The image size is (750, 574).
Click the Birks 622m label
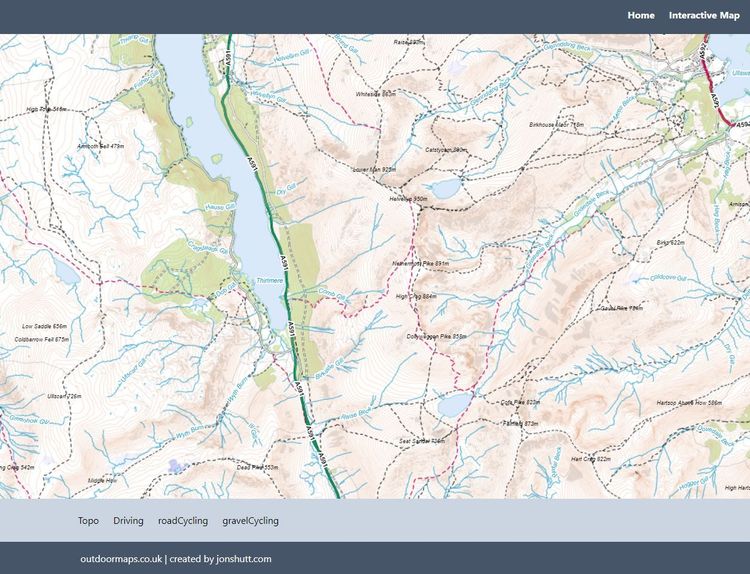point(671,243)
